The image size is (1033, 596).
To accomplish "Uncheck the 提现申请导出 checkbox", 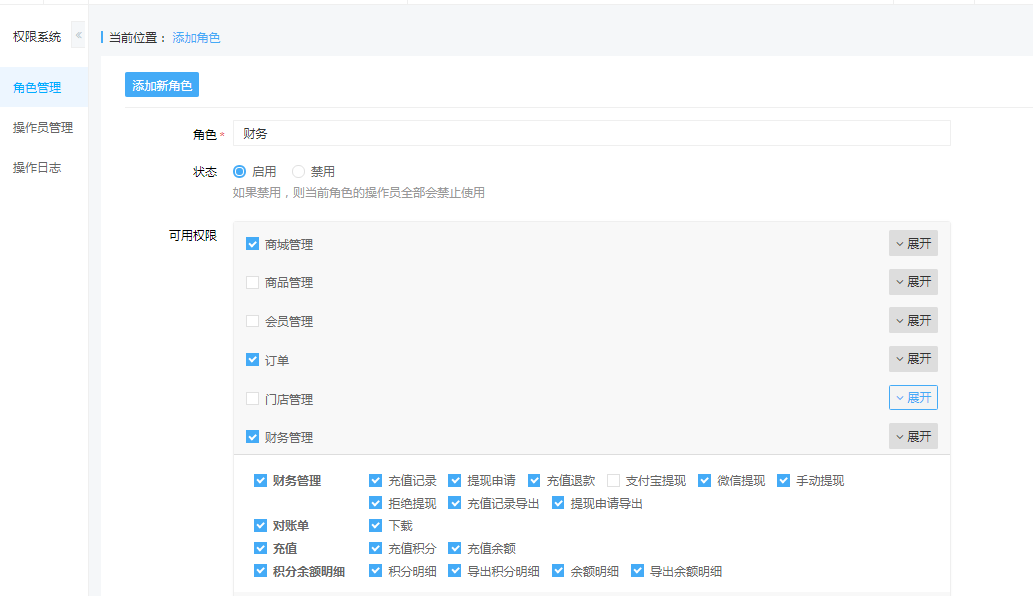I will 558,503.
